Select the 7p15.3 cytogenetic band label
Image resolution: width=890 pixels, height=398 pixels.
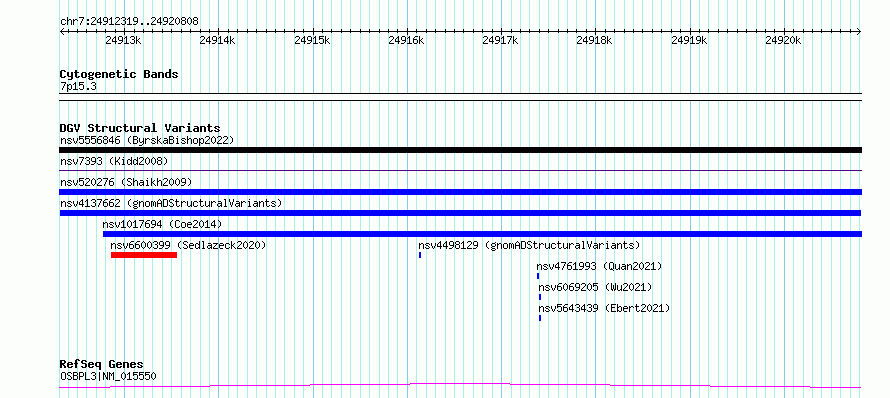[x=77, y=86]
